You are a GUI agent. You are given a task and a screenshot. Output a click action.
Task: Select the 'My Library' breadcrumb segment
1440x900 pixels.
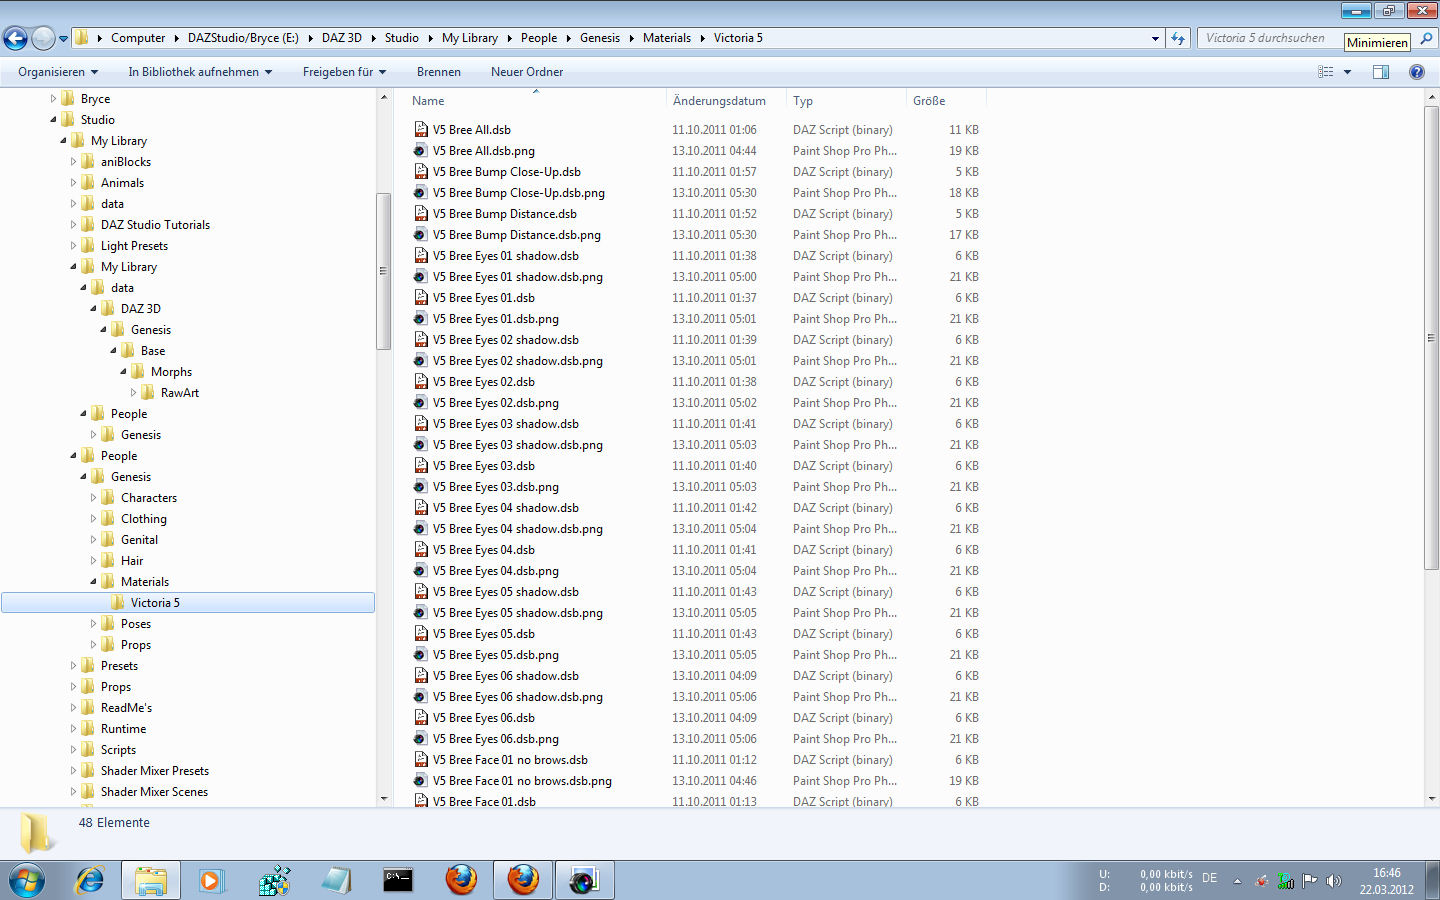tap(470, 38)
